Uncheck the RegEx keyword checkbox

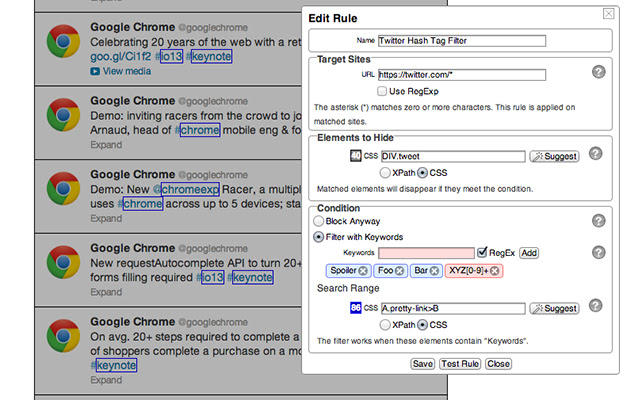tap(482, 252)
